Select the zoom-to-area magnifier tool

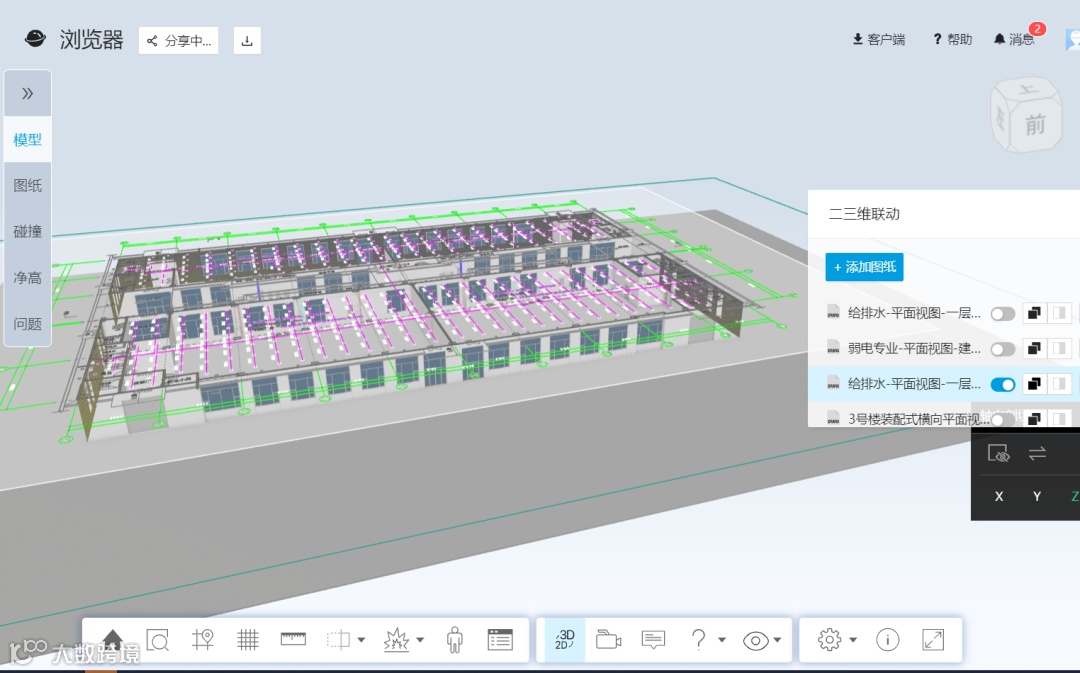click(x=158, y=640)
